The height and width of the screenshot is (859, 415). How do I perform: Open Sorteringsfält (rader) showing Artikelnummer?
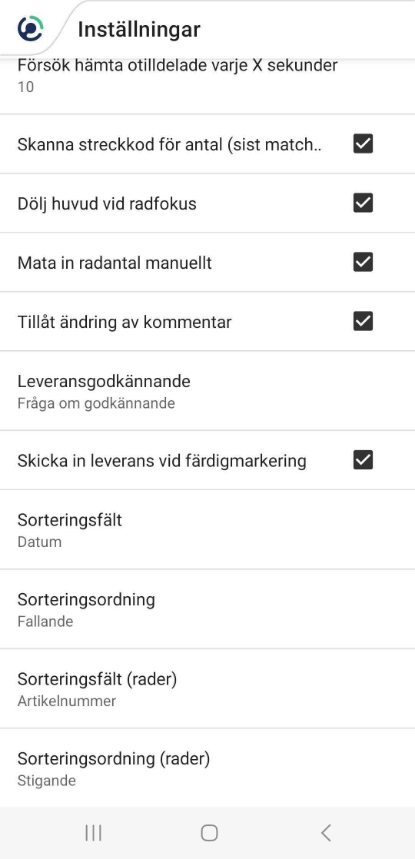(x=208, y=689)
